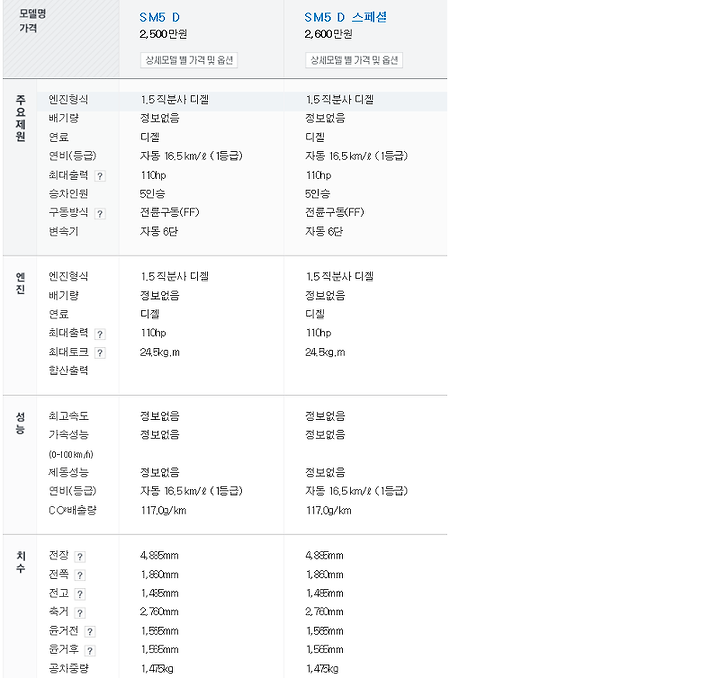The height and width of the screenshot is (678, 720).
Task: Click SM5 D 스페셜's 공차중량 value
Action: tap(322, 669)
